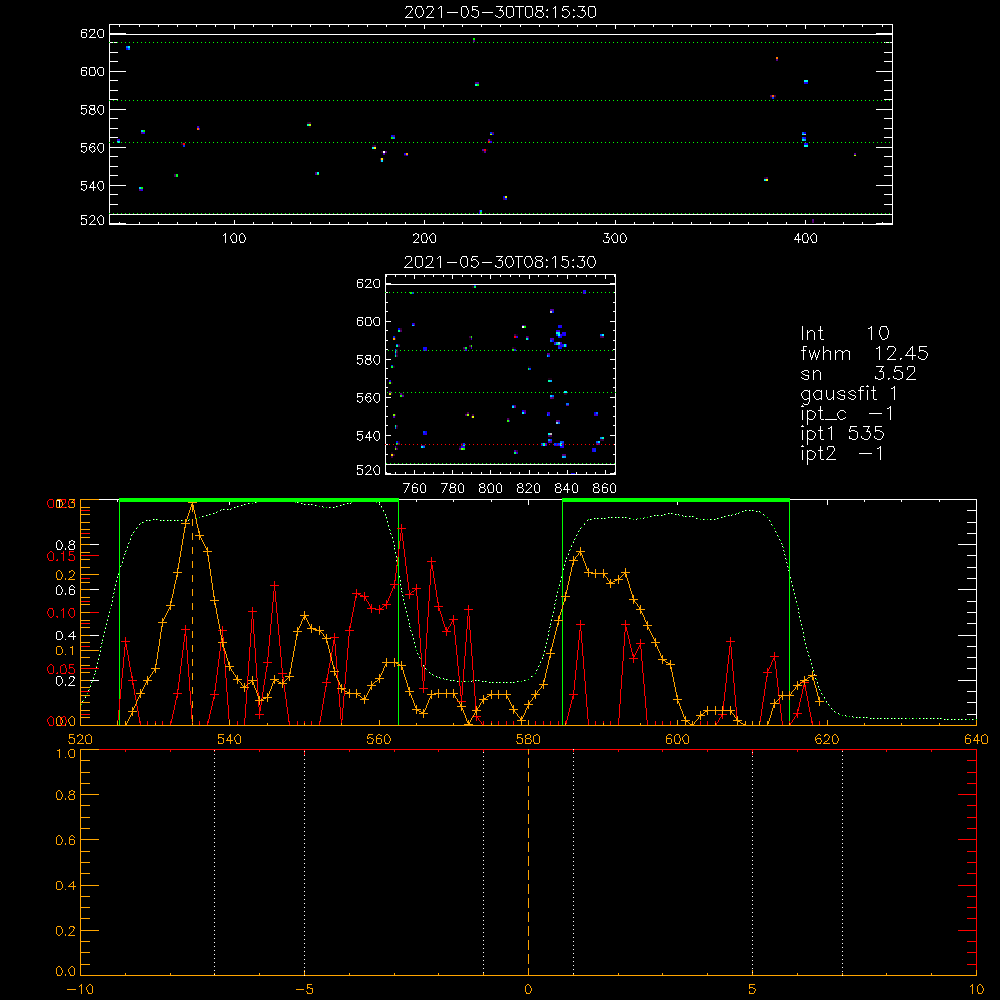Click x-axis label 800 on middle plot
Viewport: 1000px width, 1000px height.
[490, 489]
